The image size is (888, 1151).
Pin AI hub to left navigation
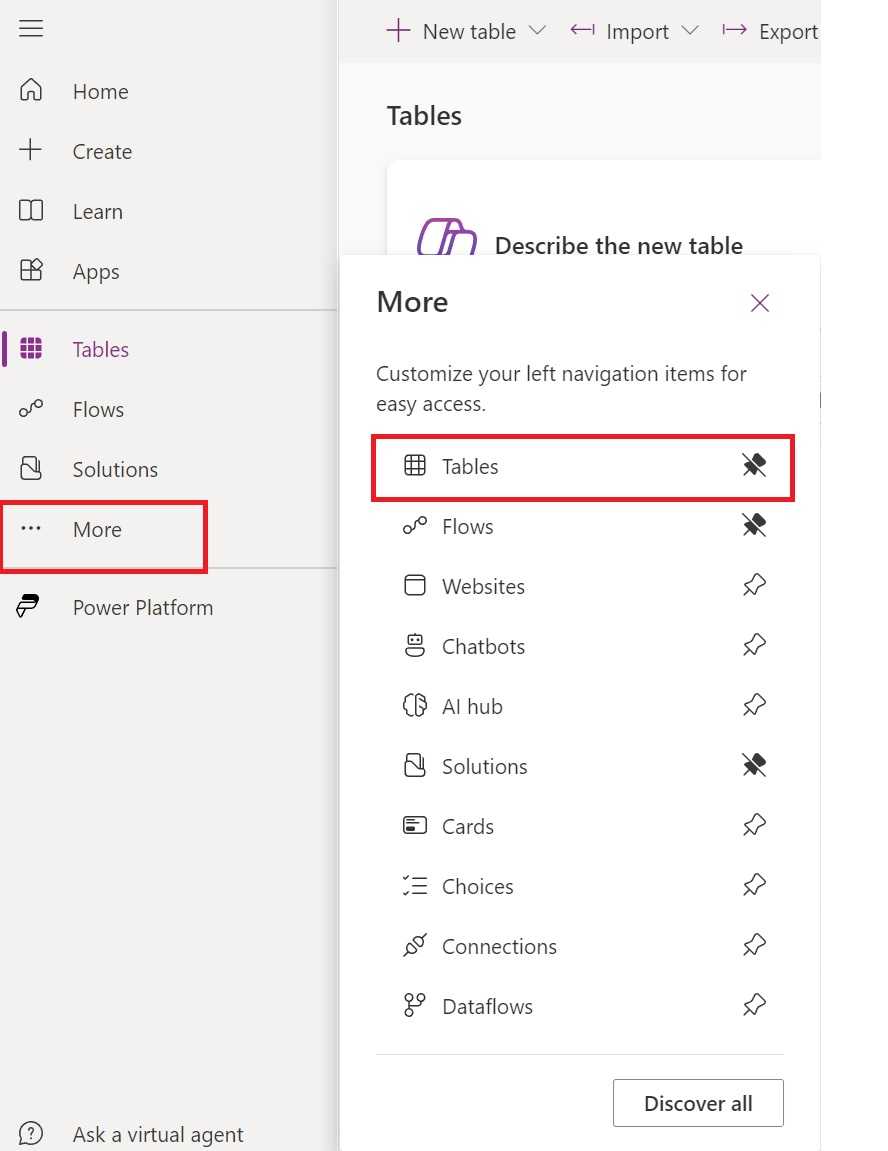click(x=754, y=705)
